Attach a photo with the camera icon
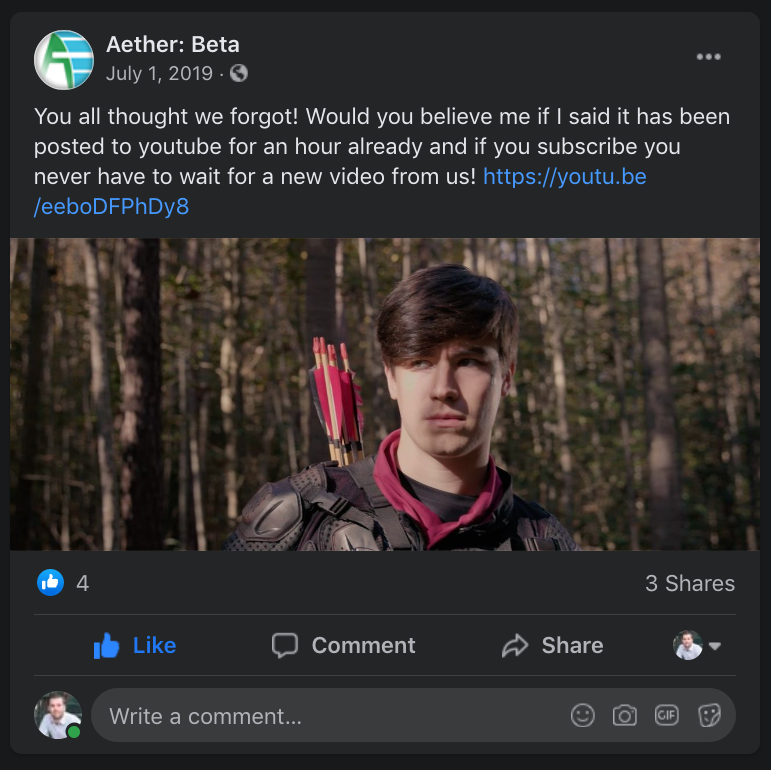The width and height of the screenshot is (771, 770). pos(625,715)
